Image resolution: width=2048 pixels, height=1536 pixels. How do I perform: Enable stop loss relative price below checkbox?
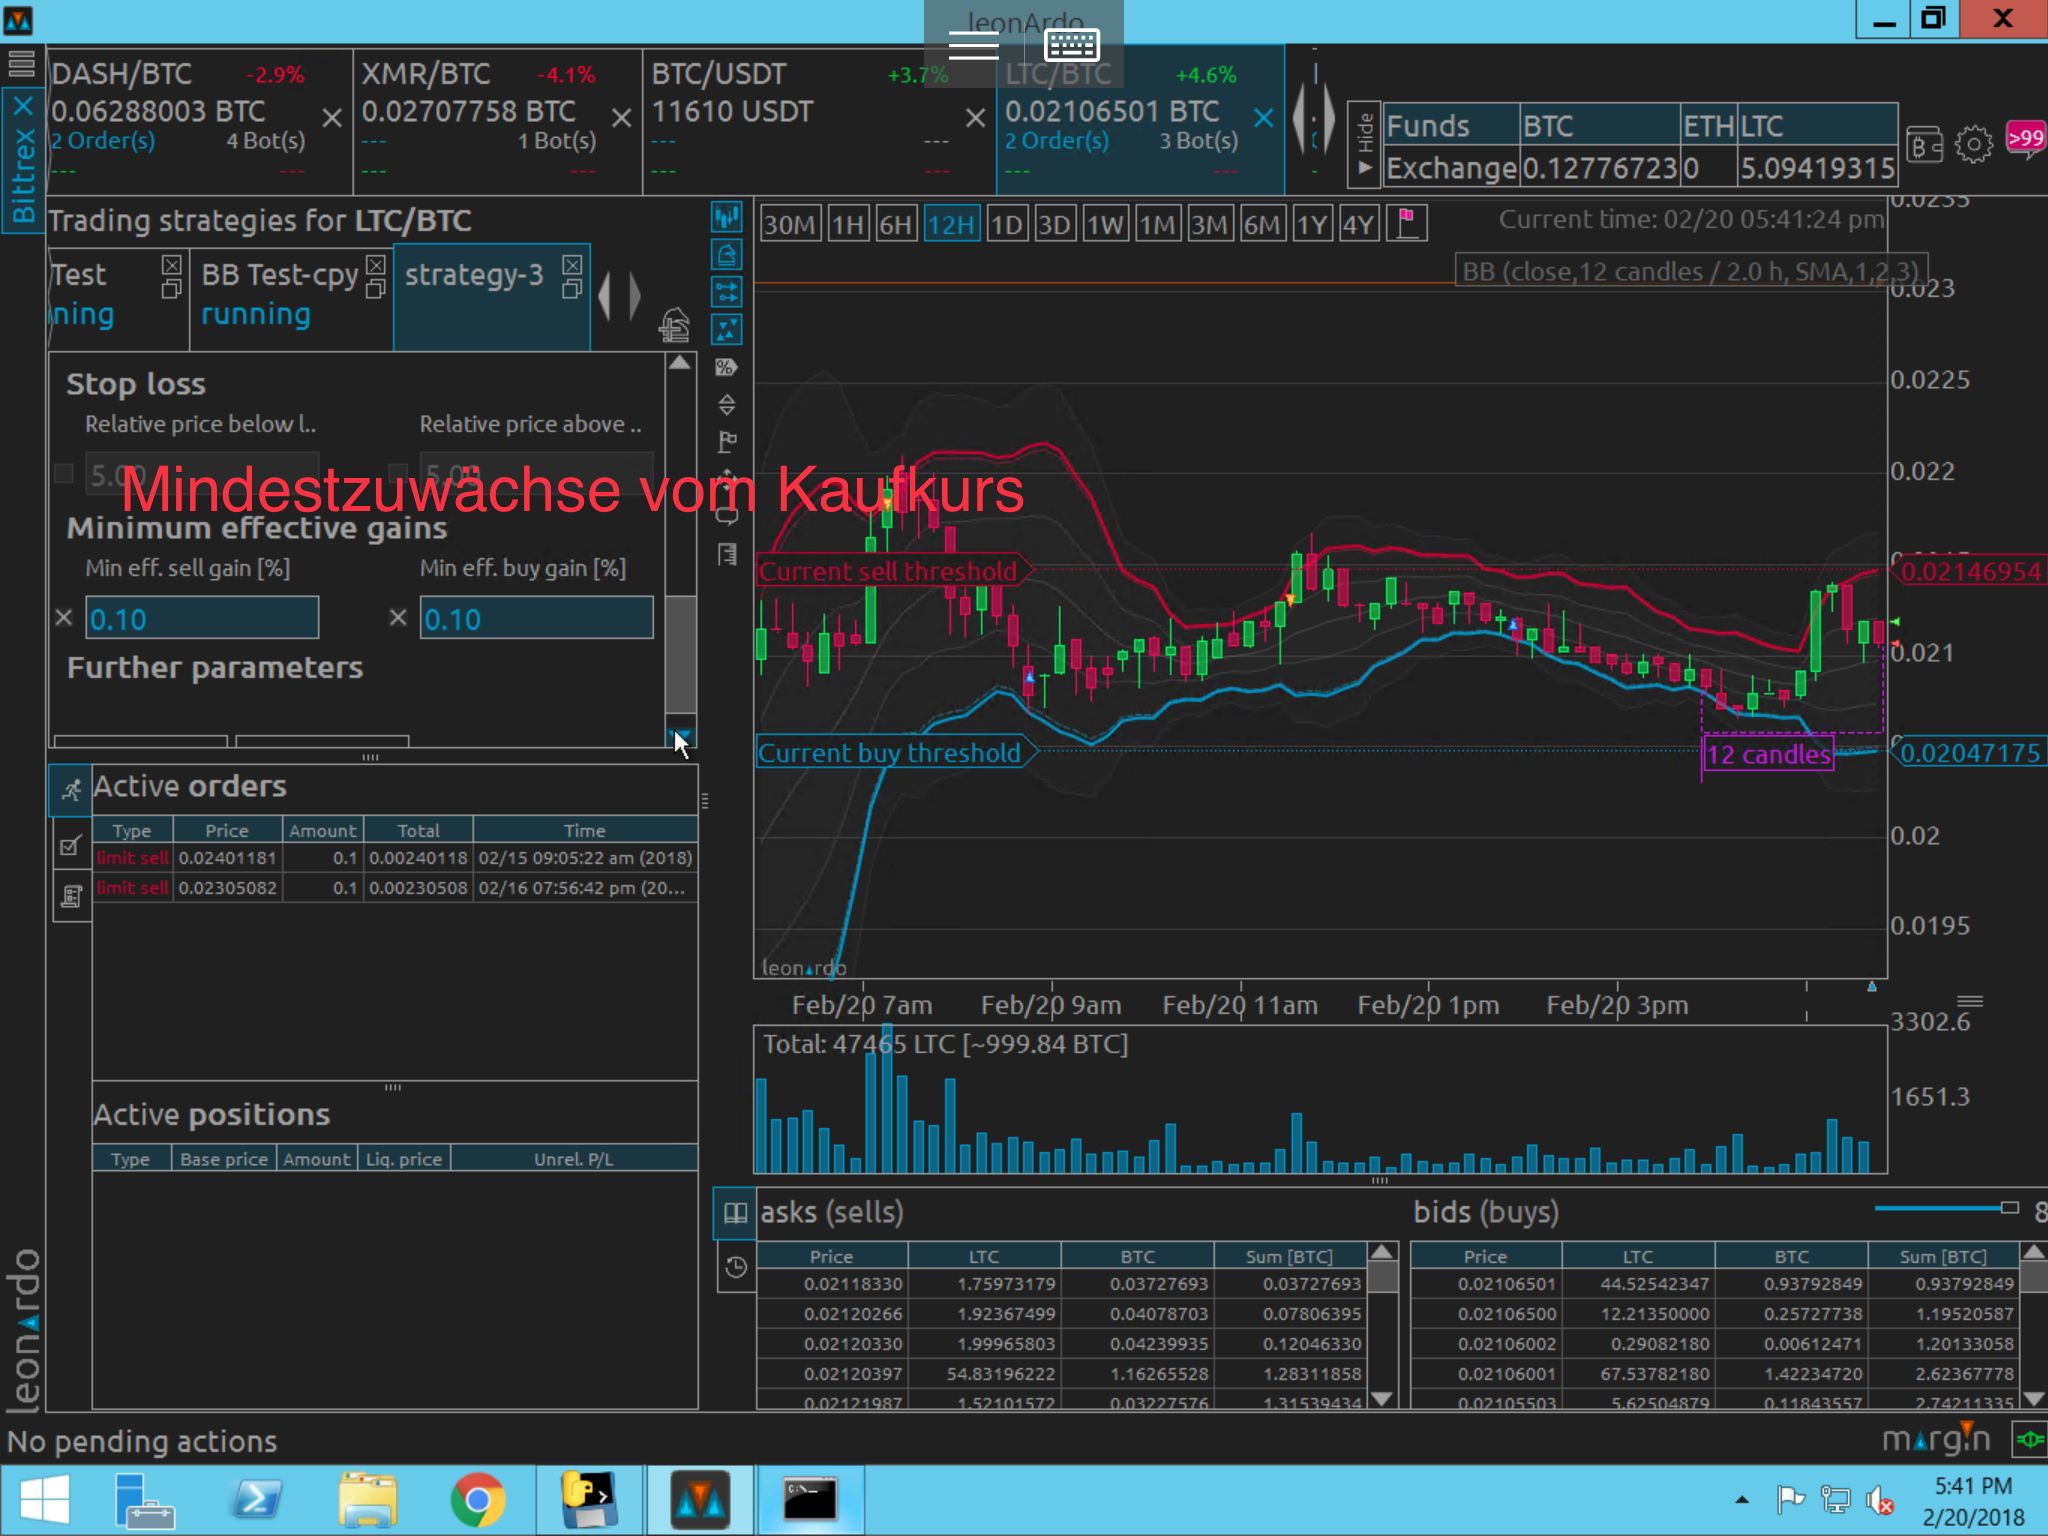pos(64,473)
